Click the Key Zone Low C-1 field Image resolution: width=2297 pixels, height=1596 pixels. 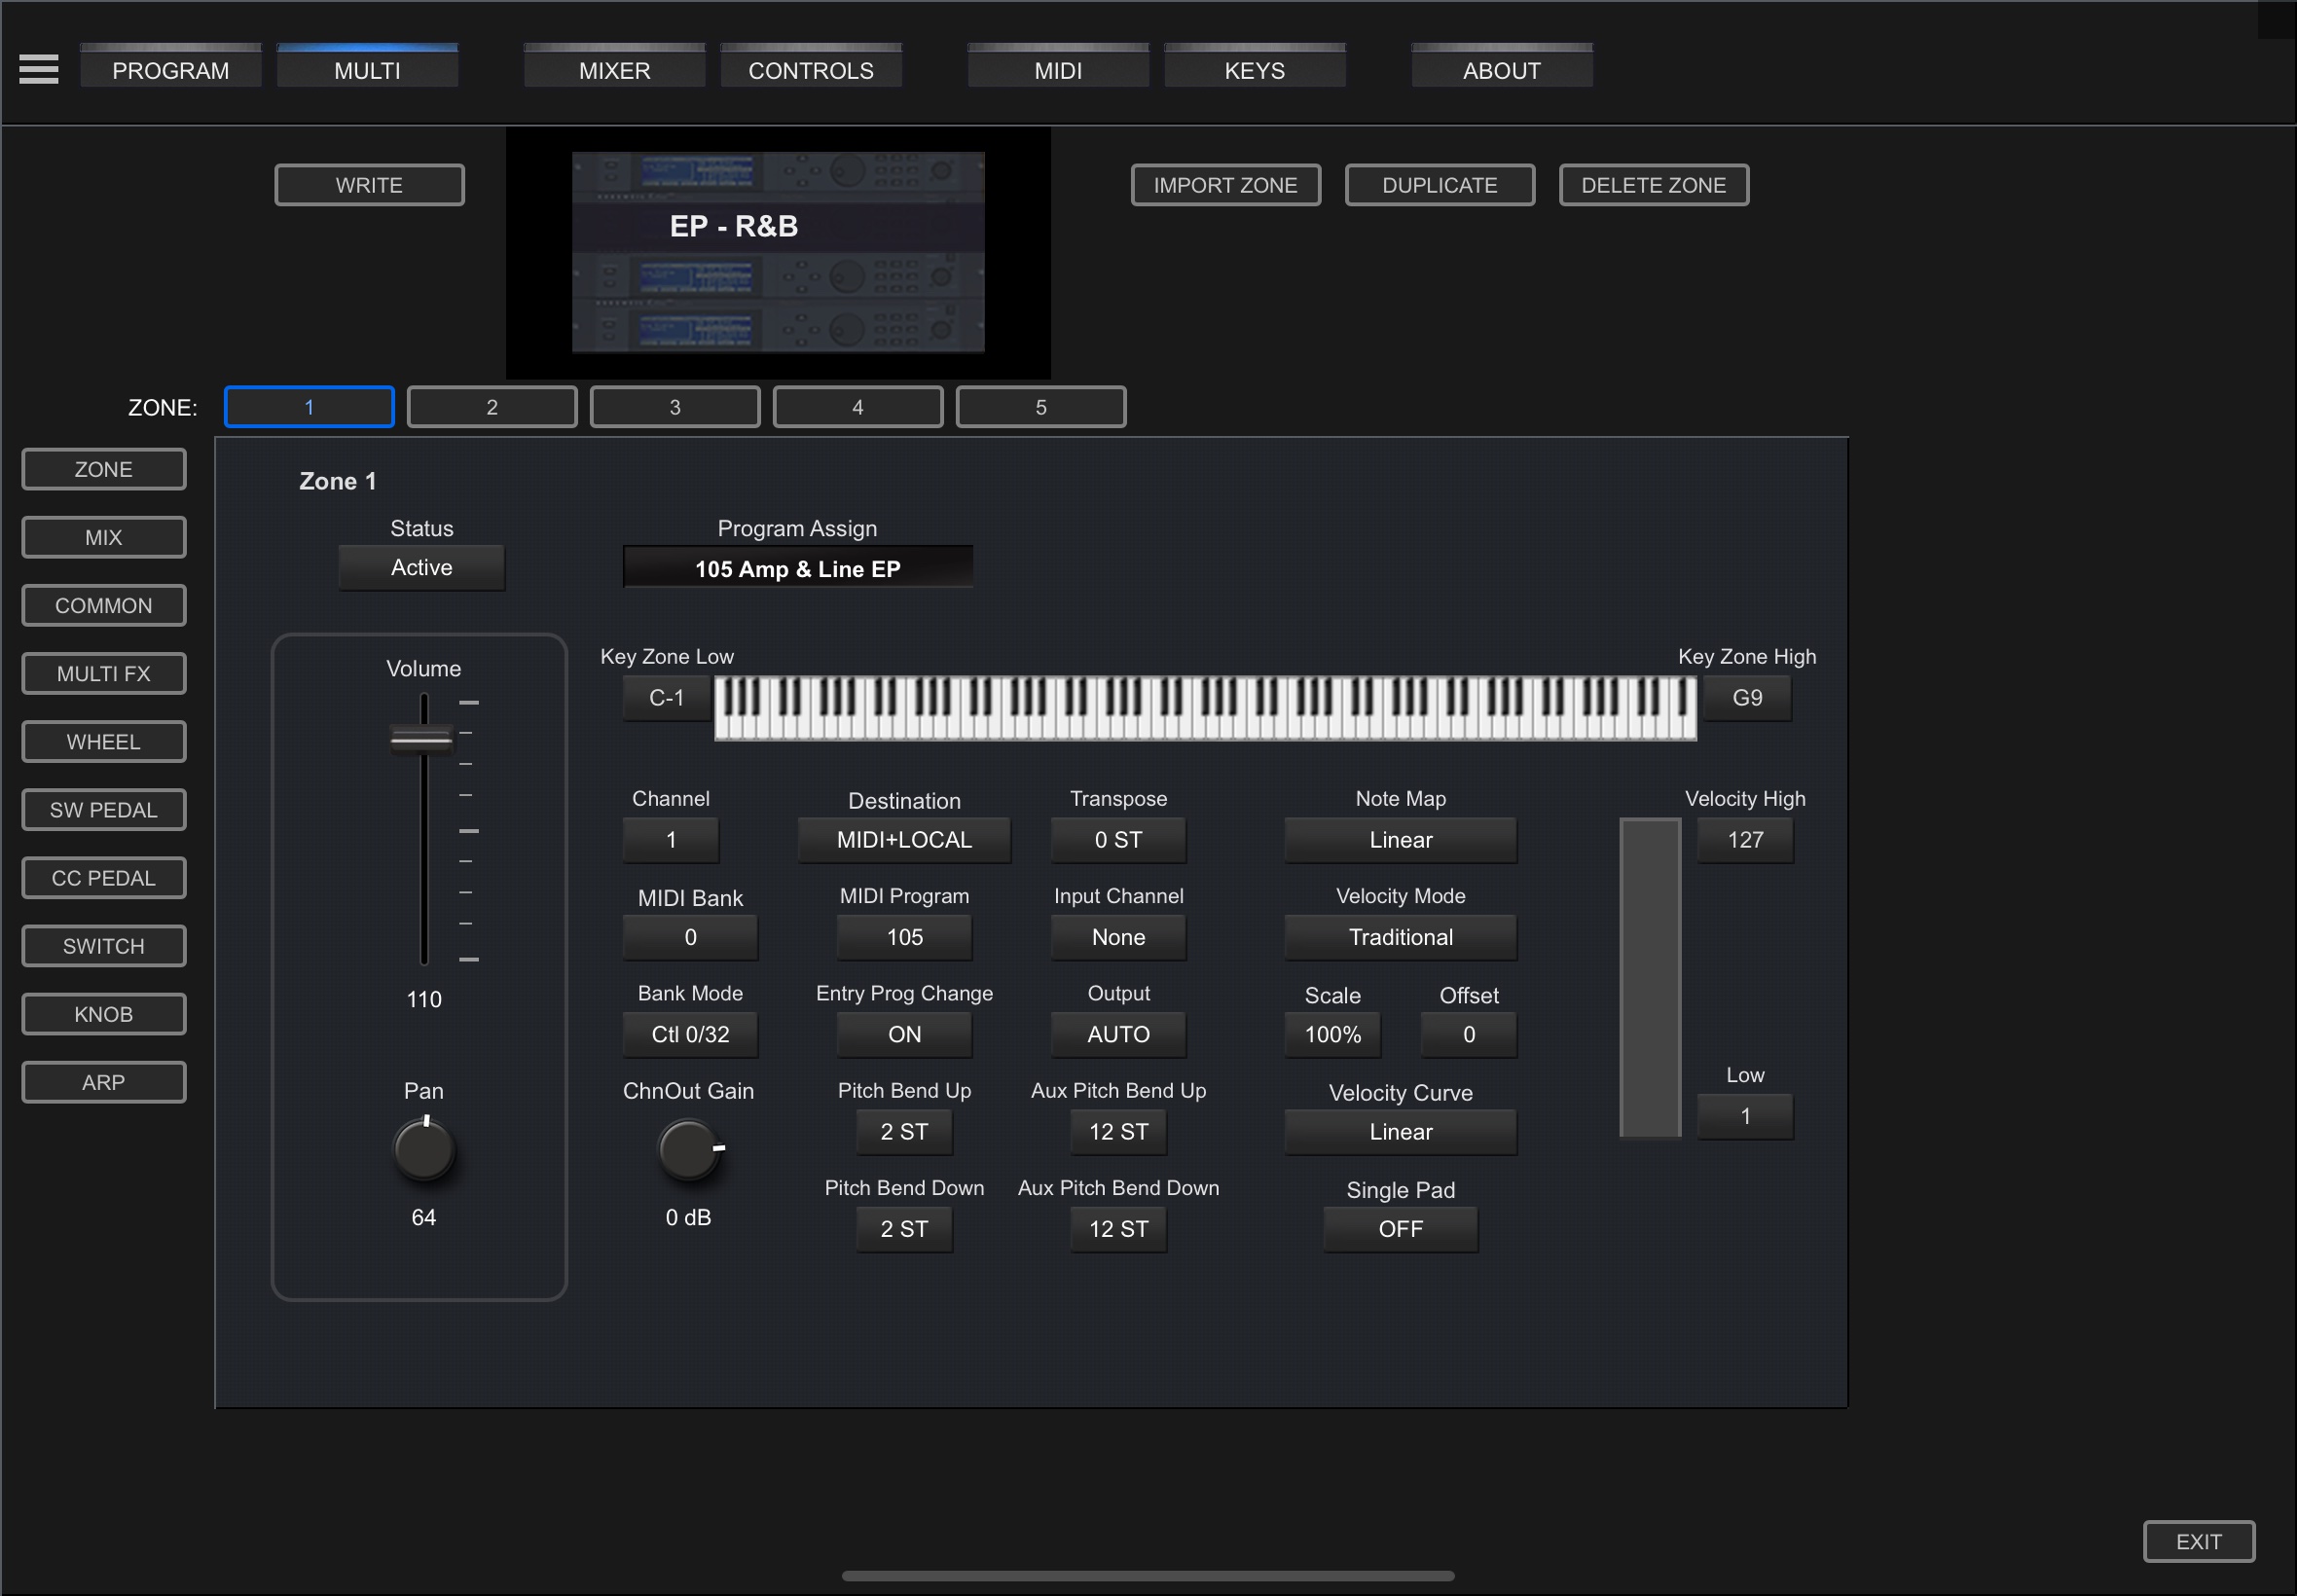click(666, 698)
